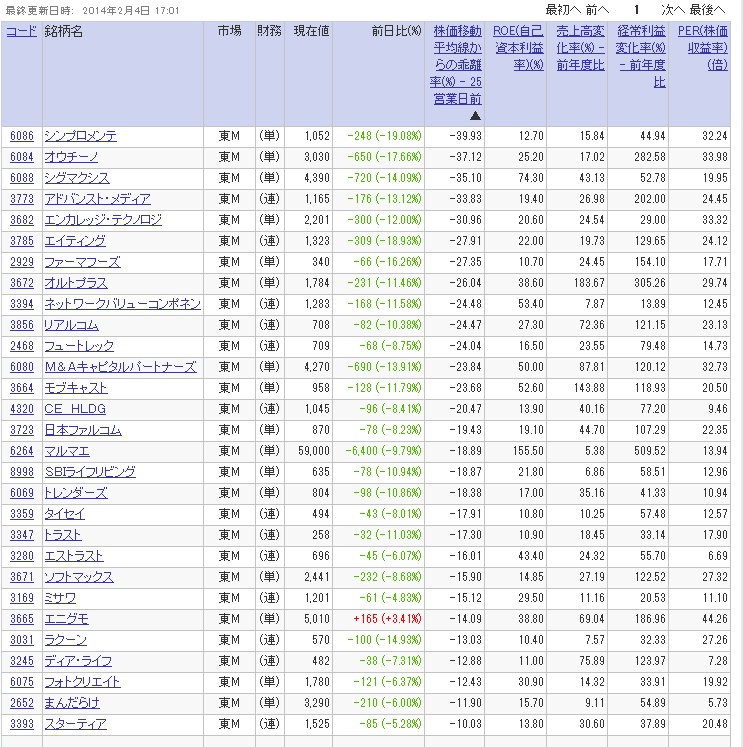Open stock code 2652 link
Viewport: 743px width, 747px height.
pos(22,702)
